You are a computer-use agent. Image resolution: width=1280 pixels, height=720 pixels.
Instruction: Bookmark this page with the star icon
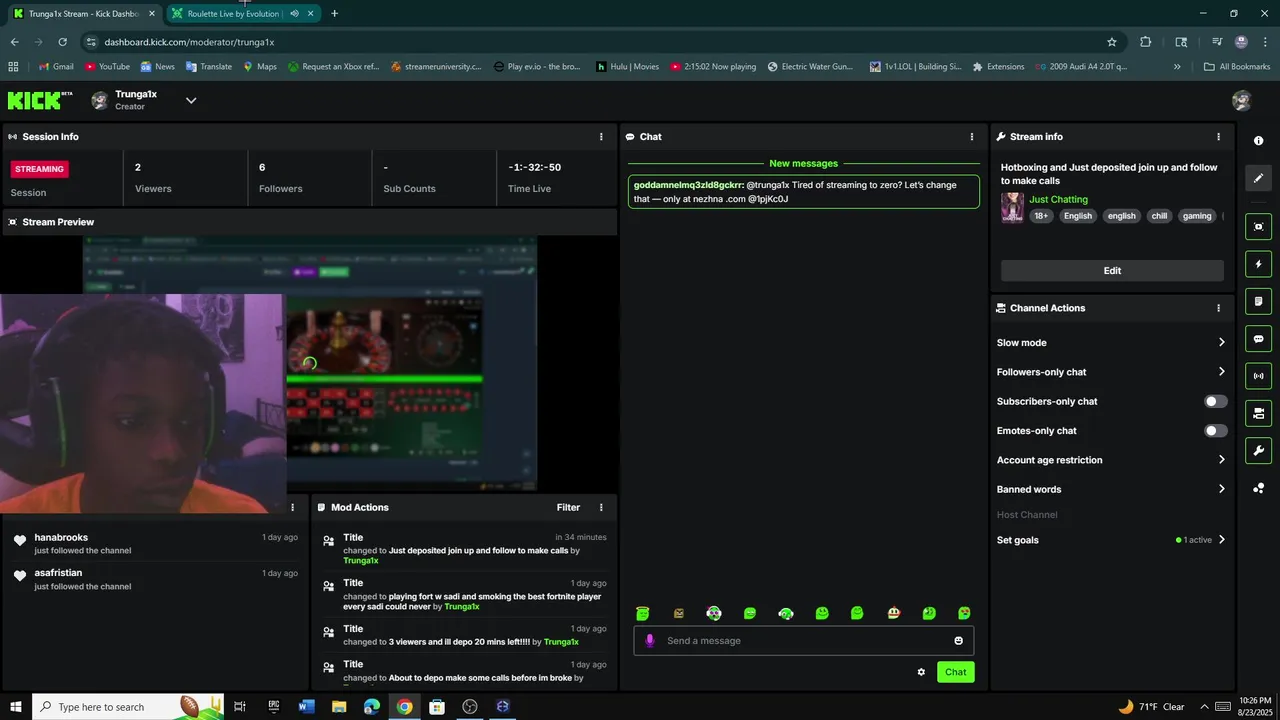click(1111, 42)
